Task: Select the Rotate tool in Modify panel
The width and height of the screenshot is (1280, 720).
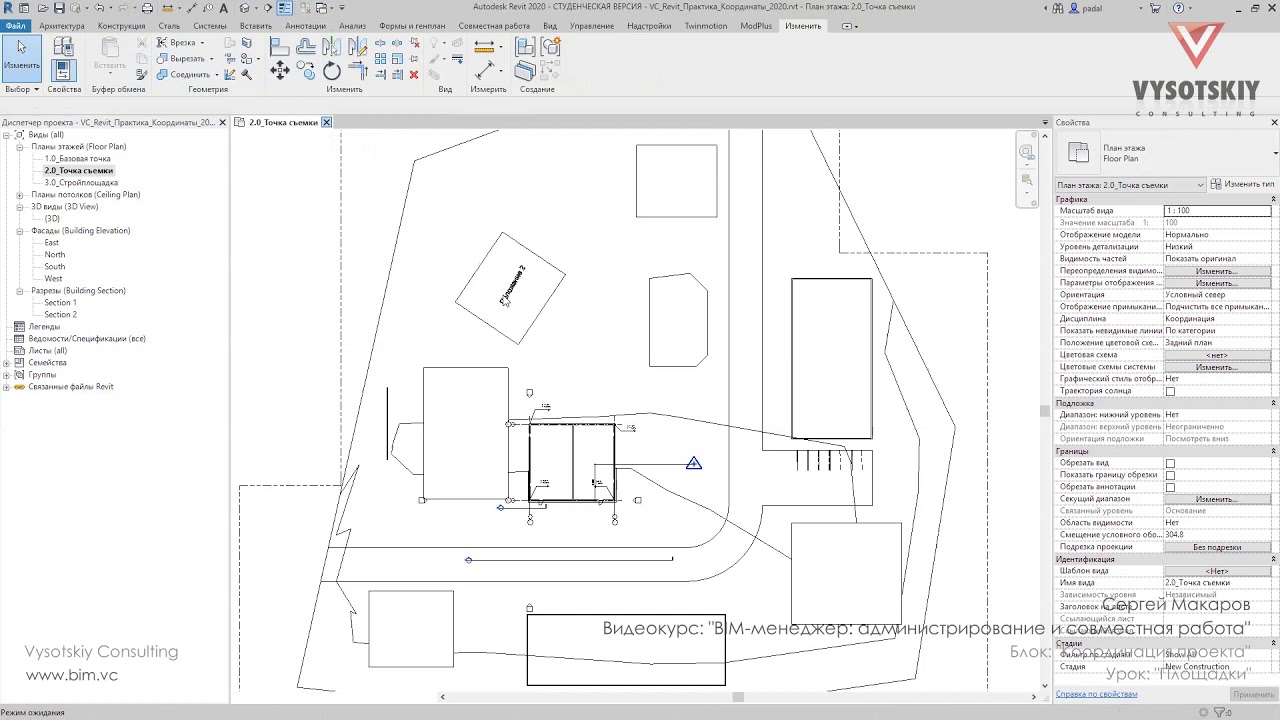Action: click(332, 70)
